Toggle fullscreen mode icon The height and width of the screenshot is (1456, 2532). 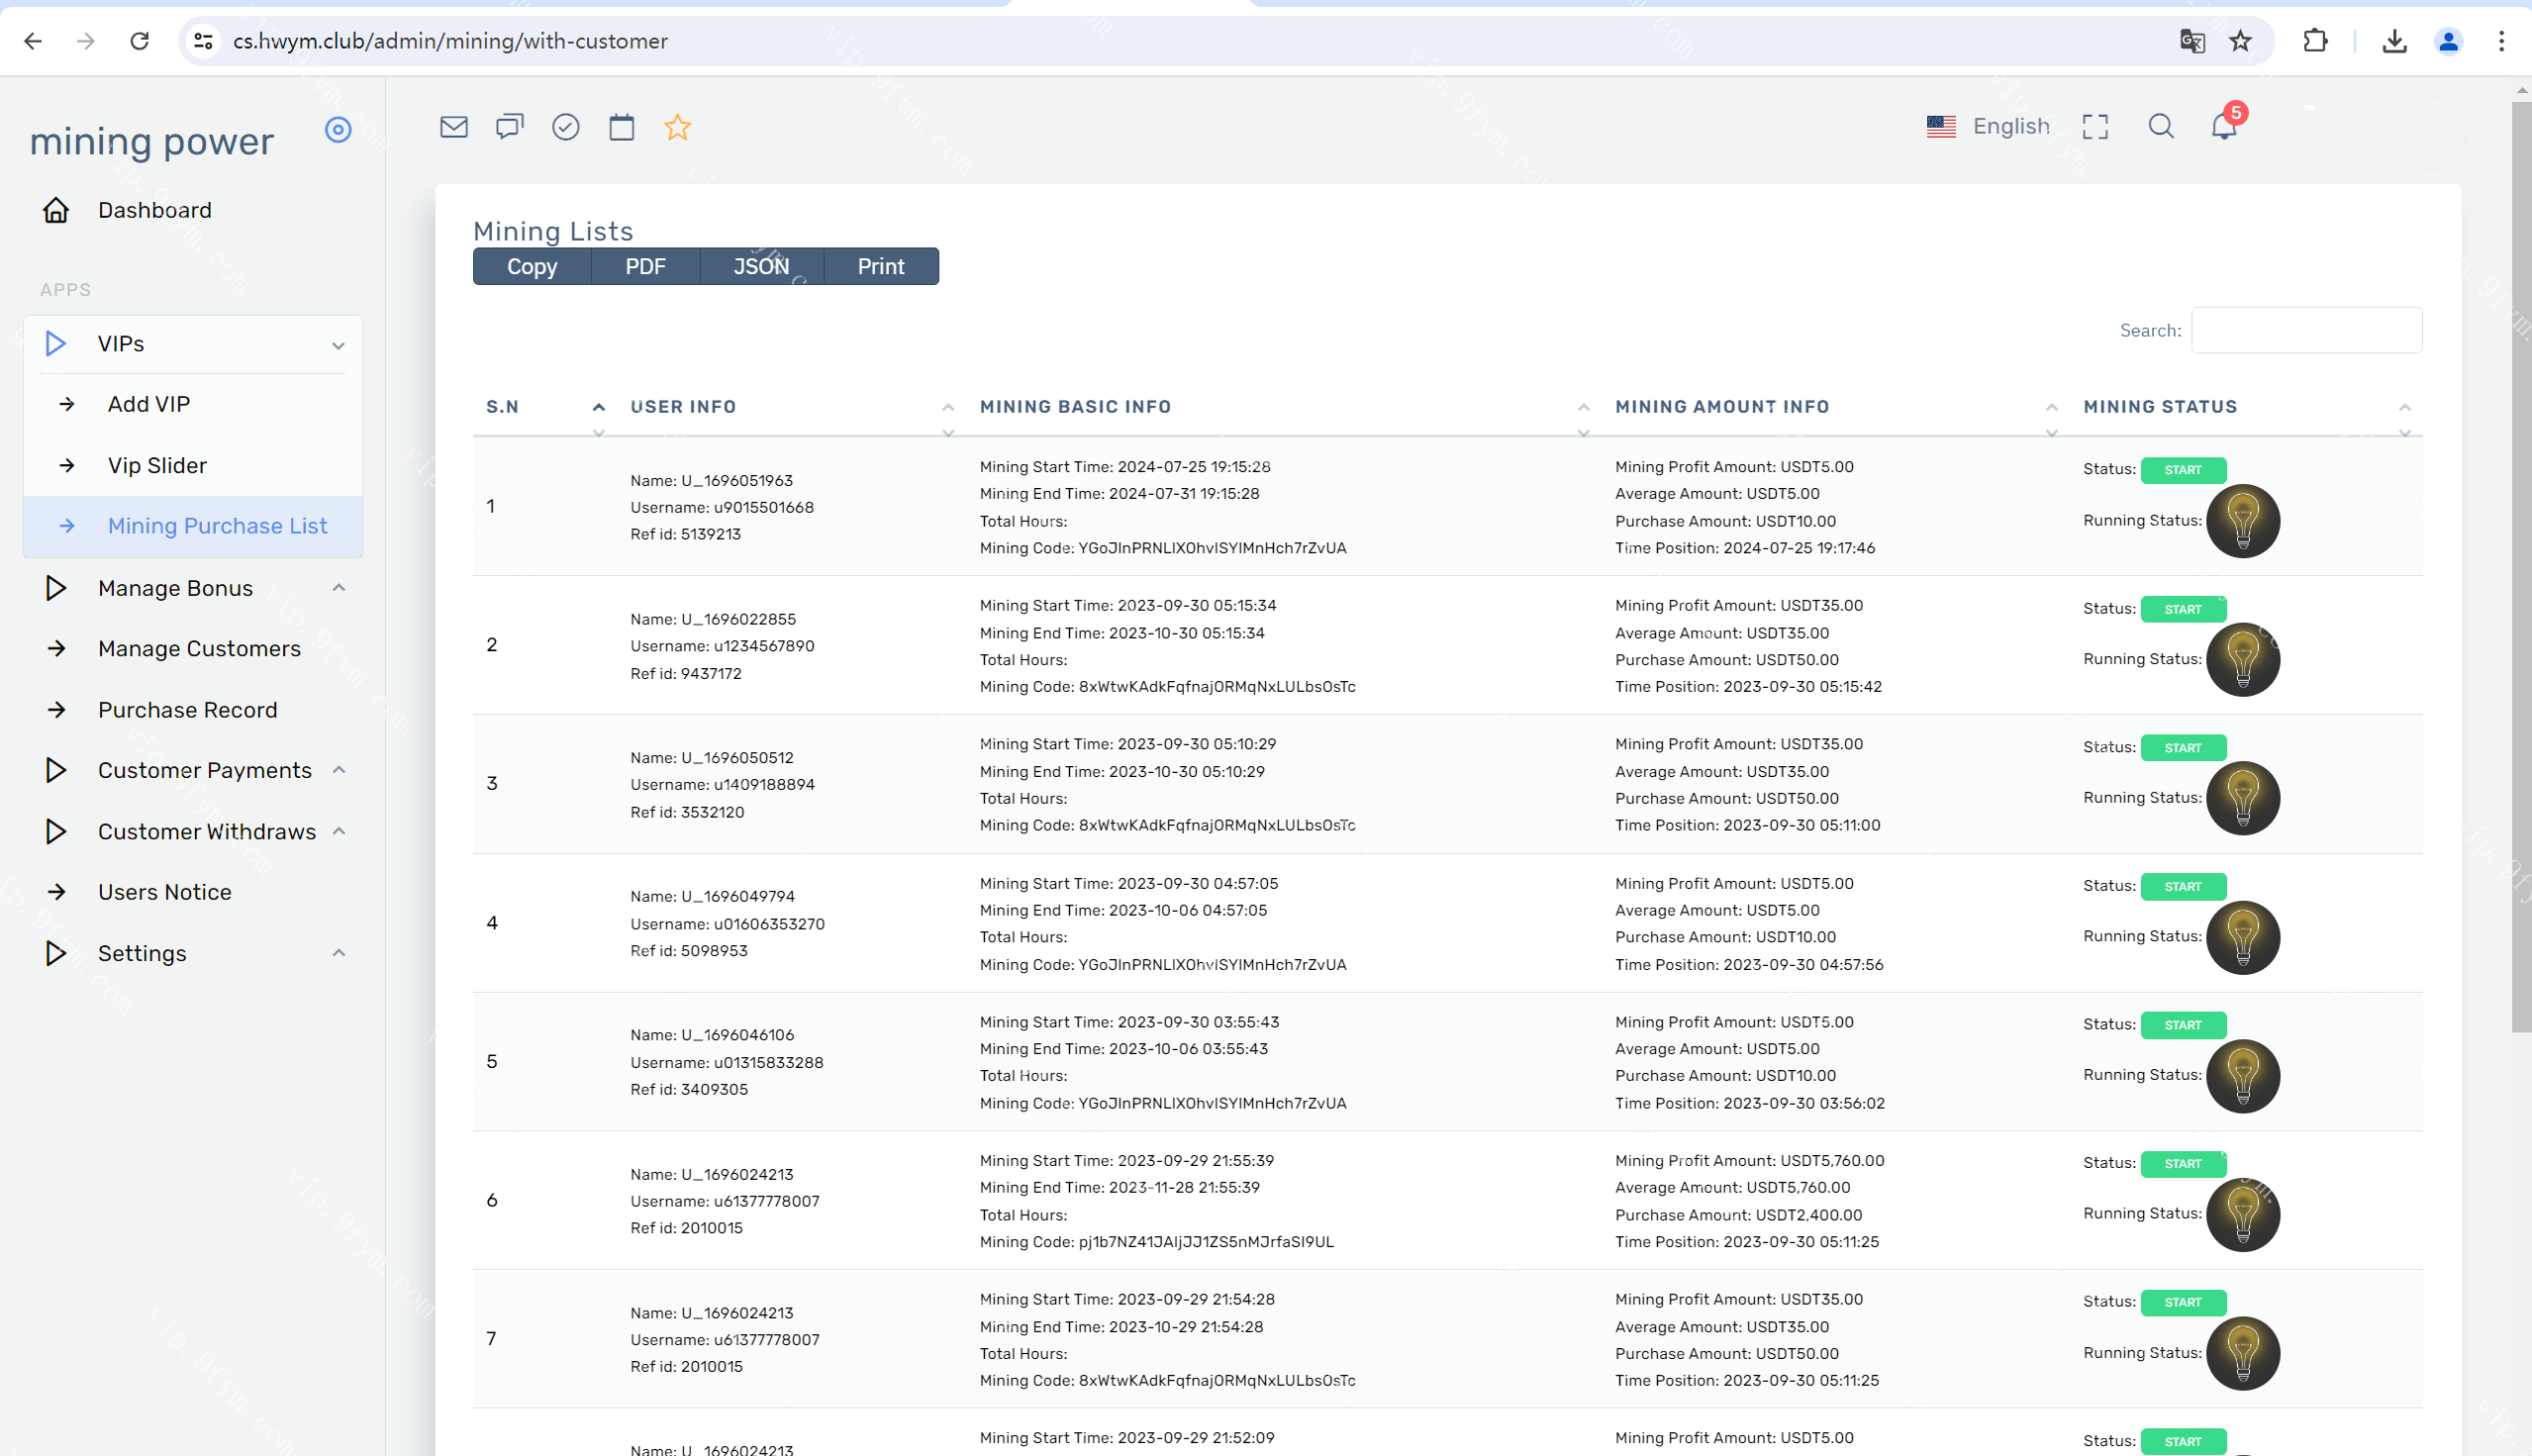point(2095,127)
